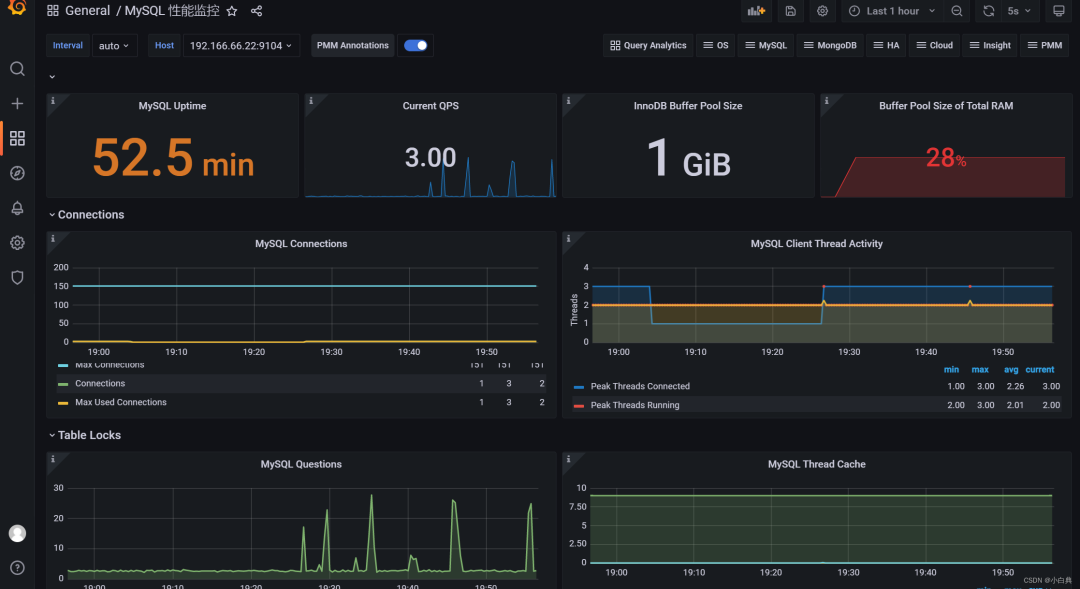Open the MongoDB dashboards menu

click(x=830, y=45)
